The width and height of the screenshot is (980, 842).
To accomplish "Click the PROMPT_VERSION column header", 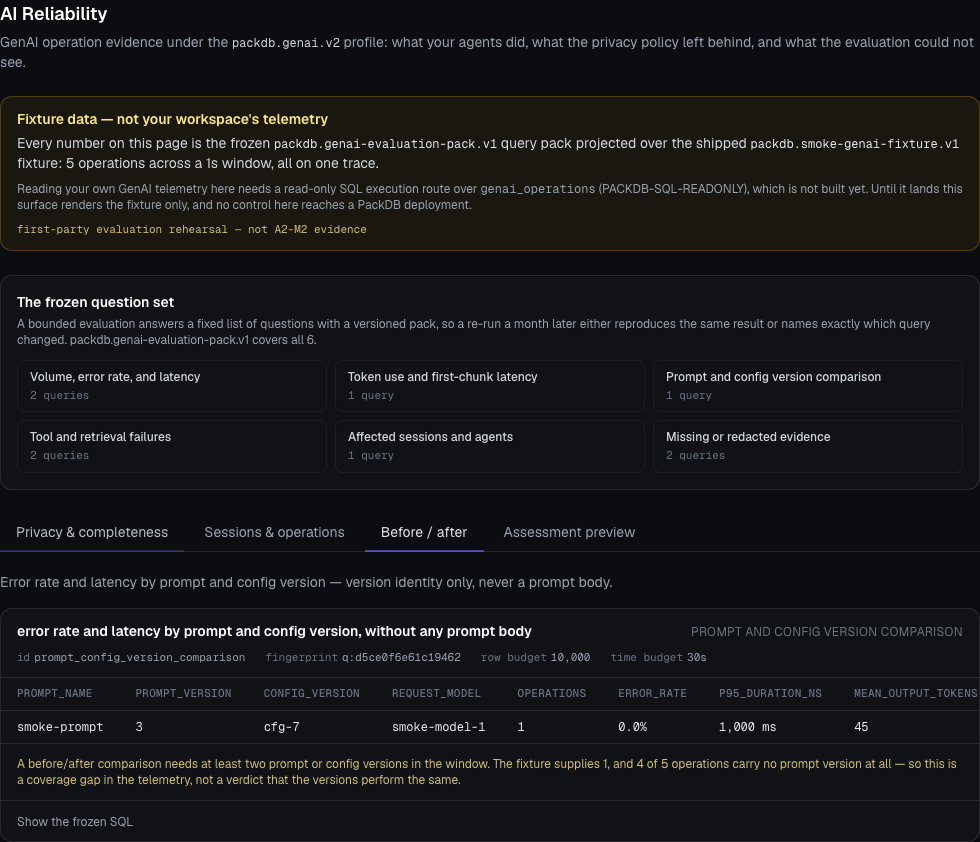I will point(183,693).
